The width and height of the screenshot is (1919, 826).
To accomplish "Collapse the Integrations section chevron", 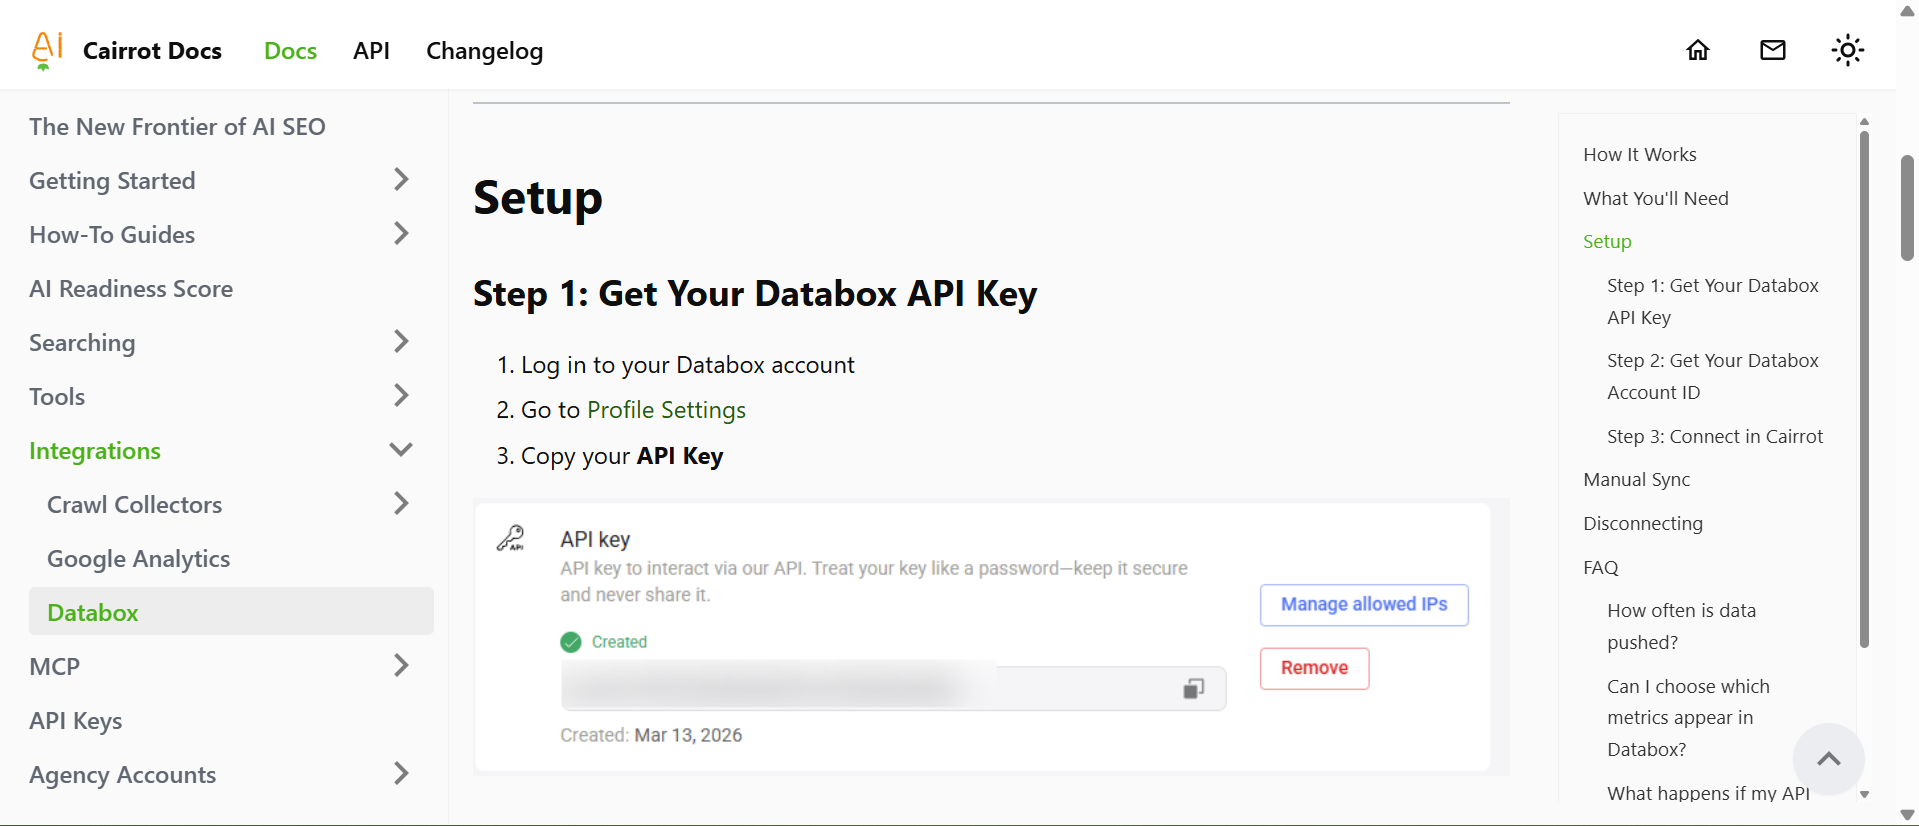I will click(x=401, y=450).
